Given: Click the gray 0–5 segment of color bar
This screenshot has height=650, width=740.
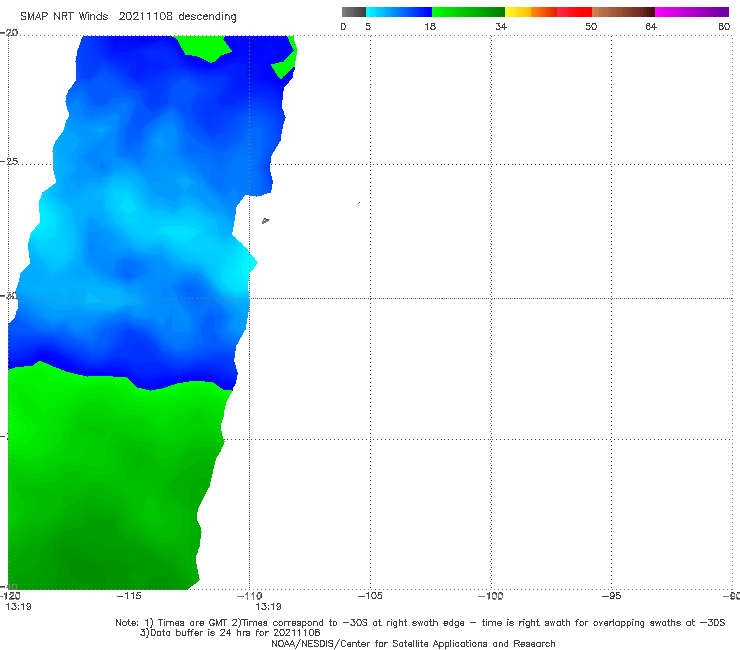Looking at the screenshot, I should tap(353, 12).
